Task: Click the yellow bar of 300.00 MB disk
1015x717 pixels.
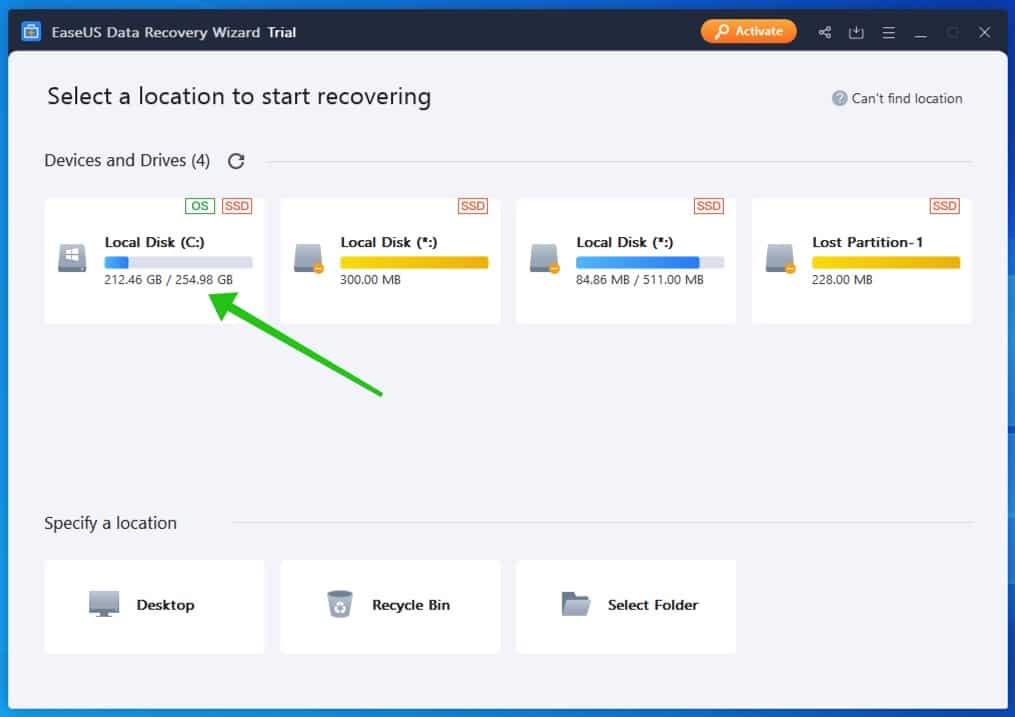Action: coord(414,262)
